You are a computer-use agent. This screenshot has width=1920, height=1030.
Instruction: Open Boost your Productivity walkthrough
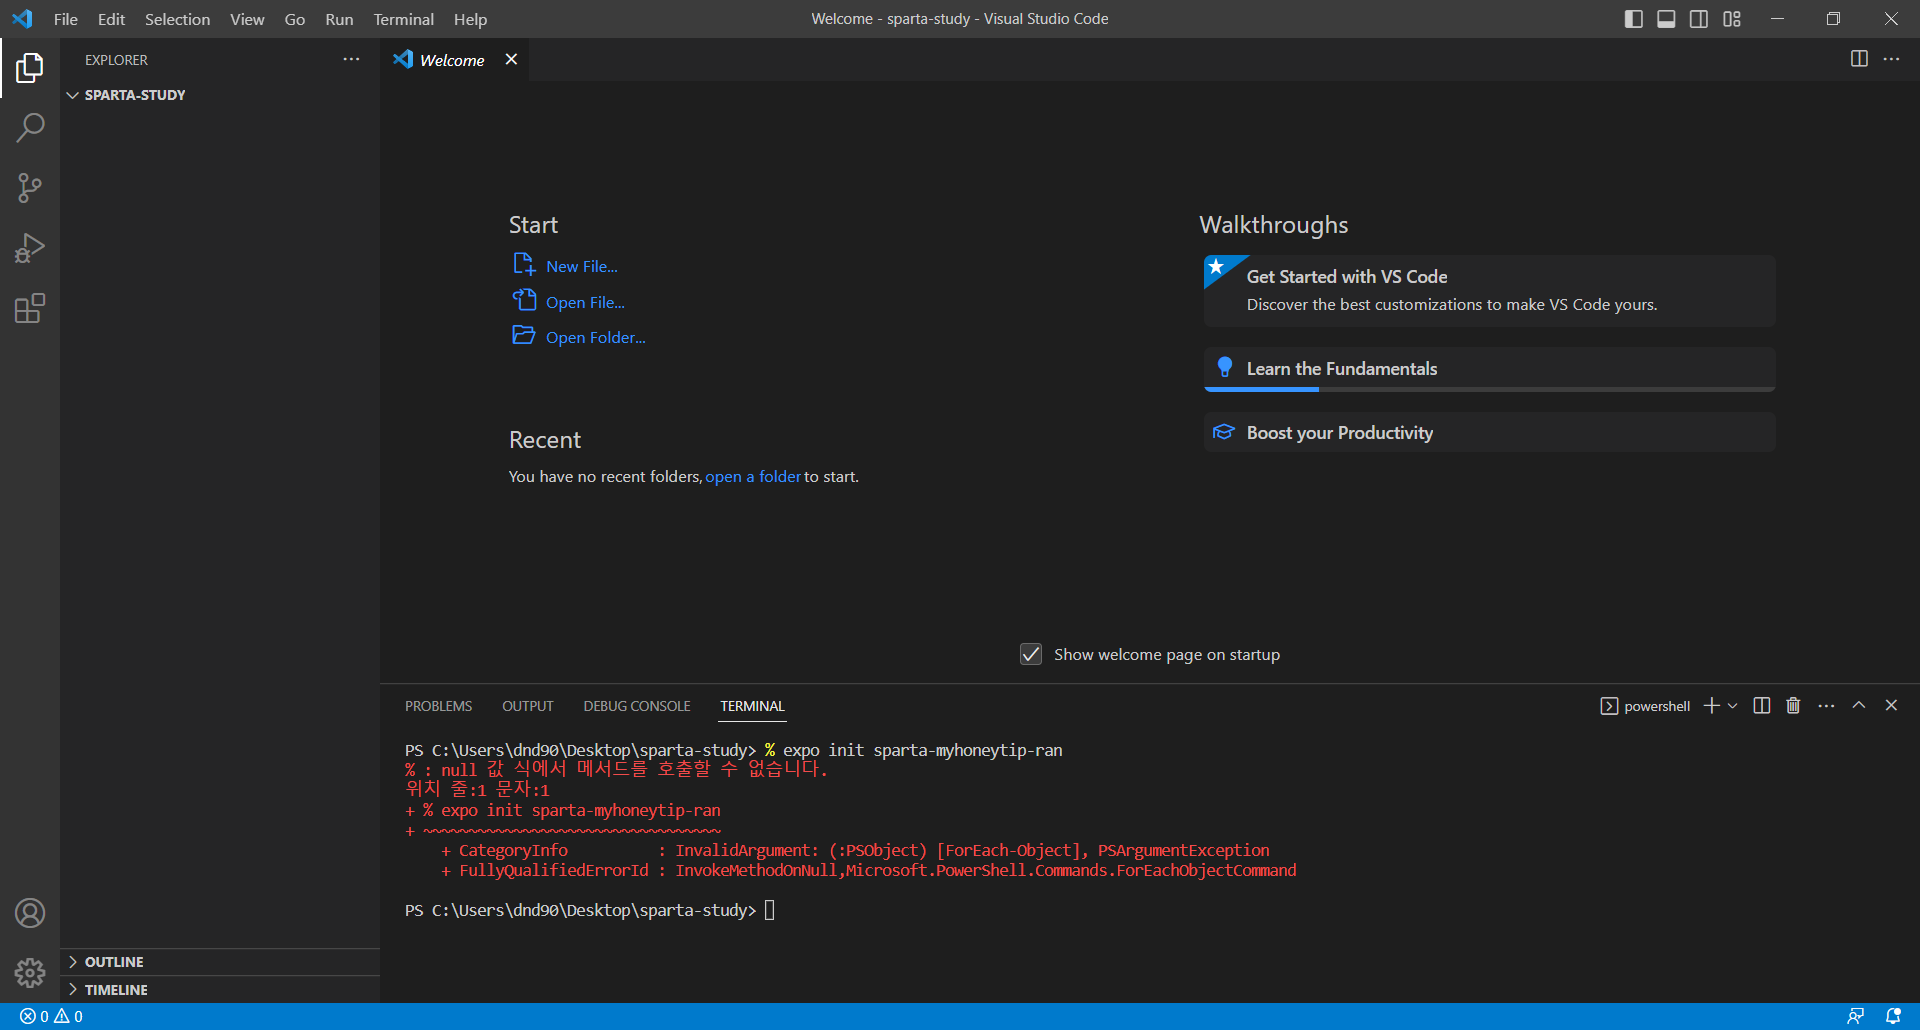1490,432
